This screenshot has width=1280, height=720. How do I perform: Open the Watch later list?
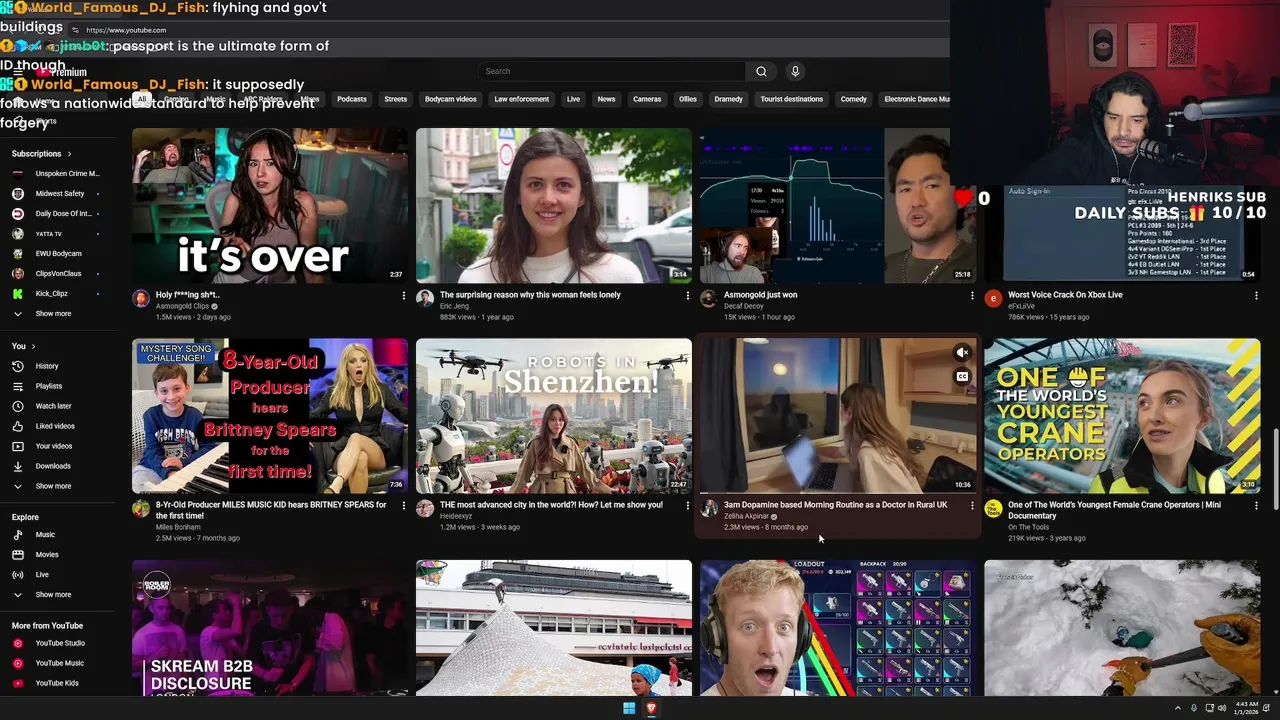tap(53, 406)
